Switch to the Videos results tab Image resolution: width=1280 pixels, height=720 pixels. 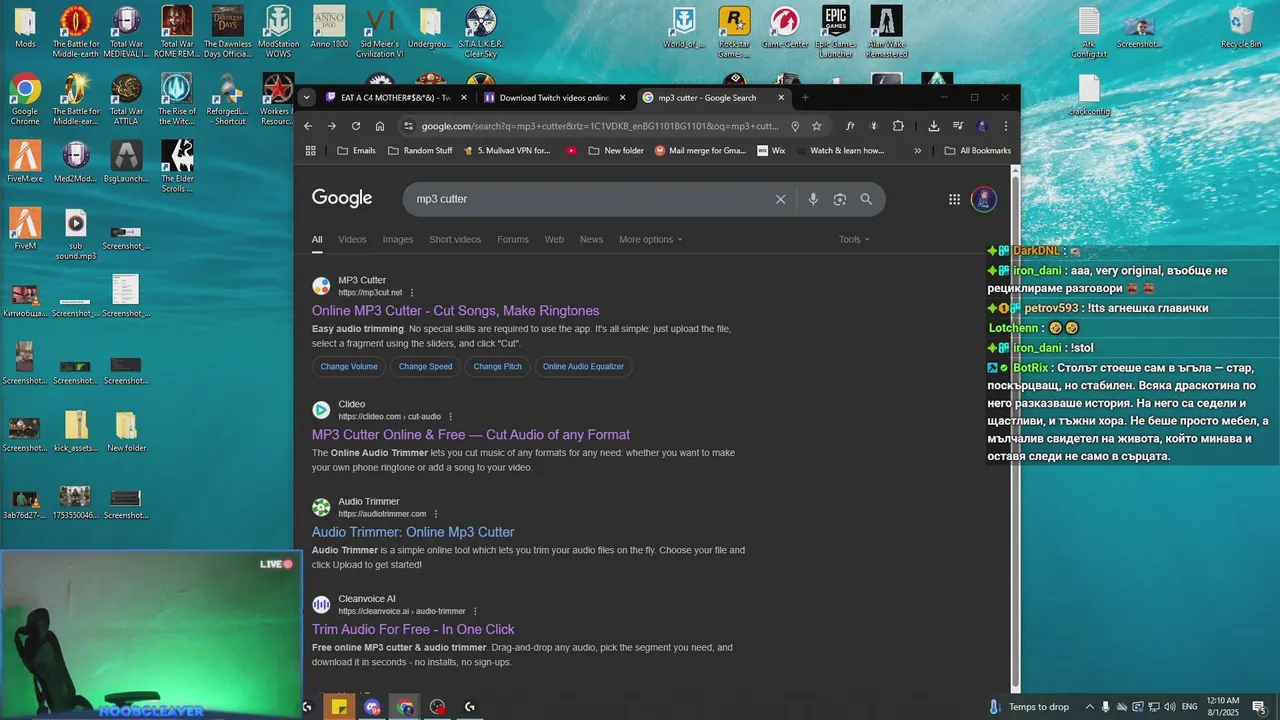352,240
